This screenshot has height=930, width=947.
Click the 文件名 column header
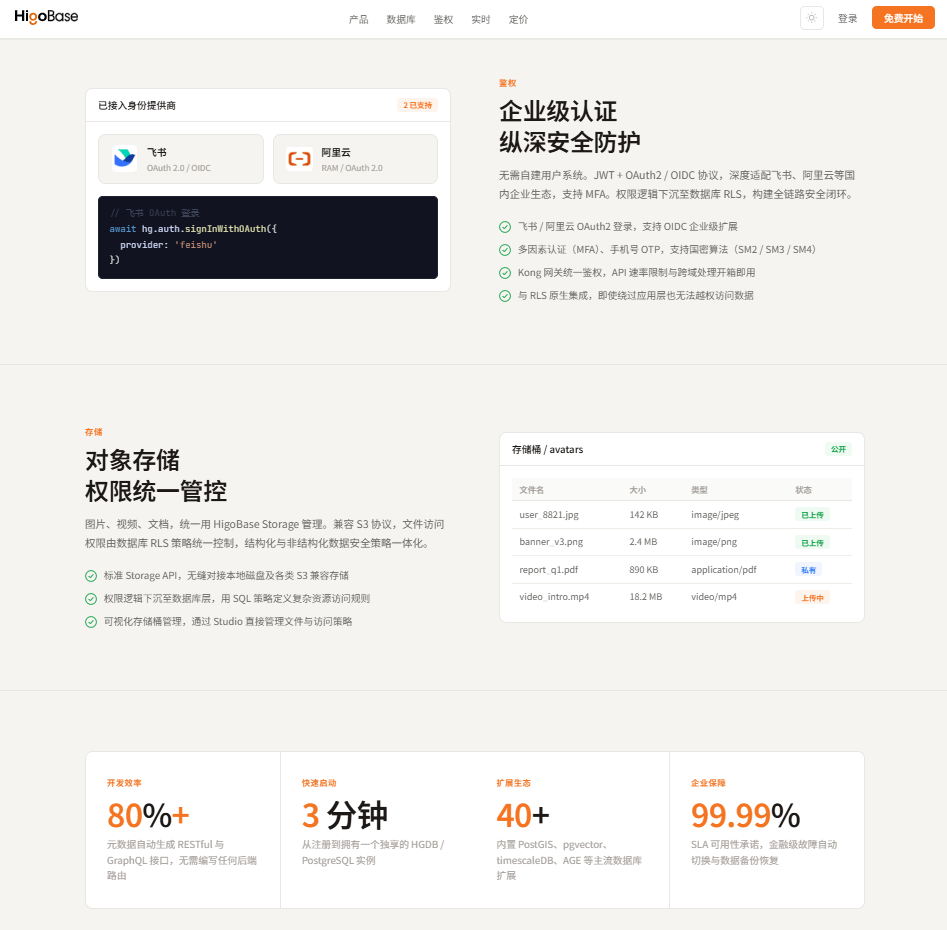tap(531, 490)
